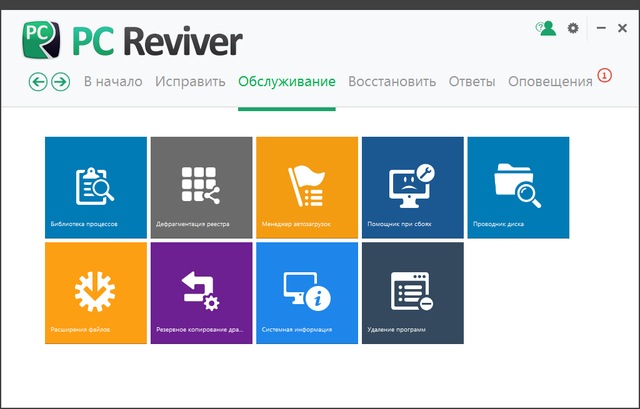This screenshot has width=640, height=409.
Task: Switch to the Исправить tab
Action: [x=190, y=81]
